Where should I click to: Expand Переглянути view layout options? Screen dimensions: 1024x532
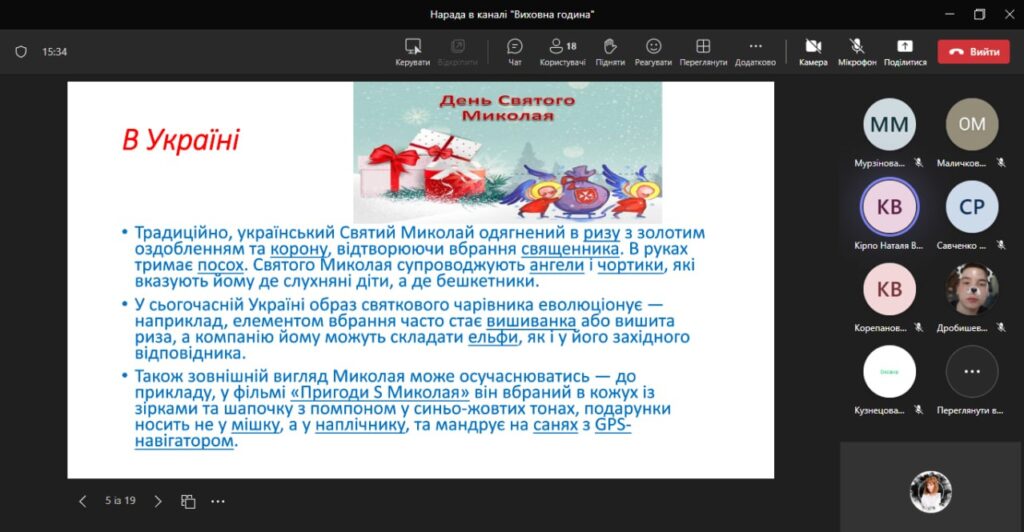703,51
